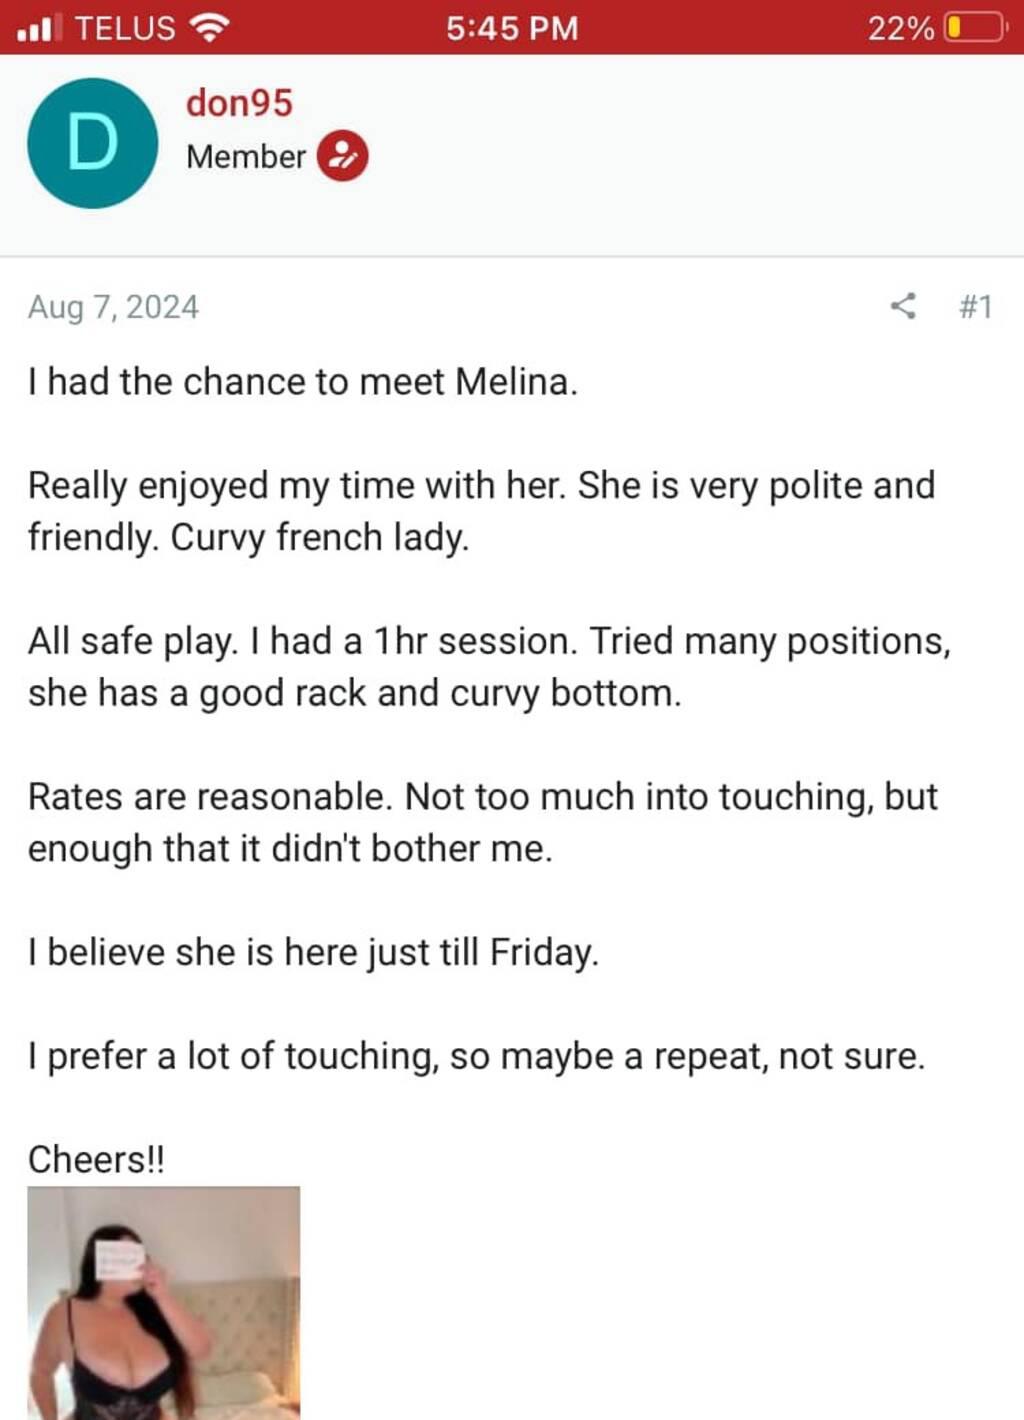Click the Member title text

246,157
